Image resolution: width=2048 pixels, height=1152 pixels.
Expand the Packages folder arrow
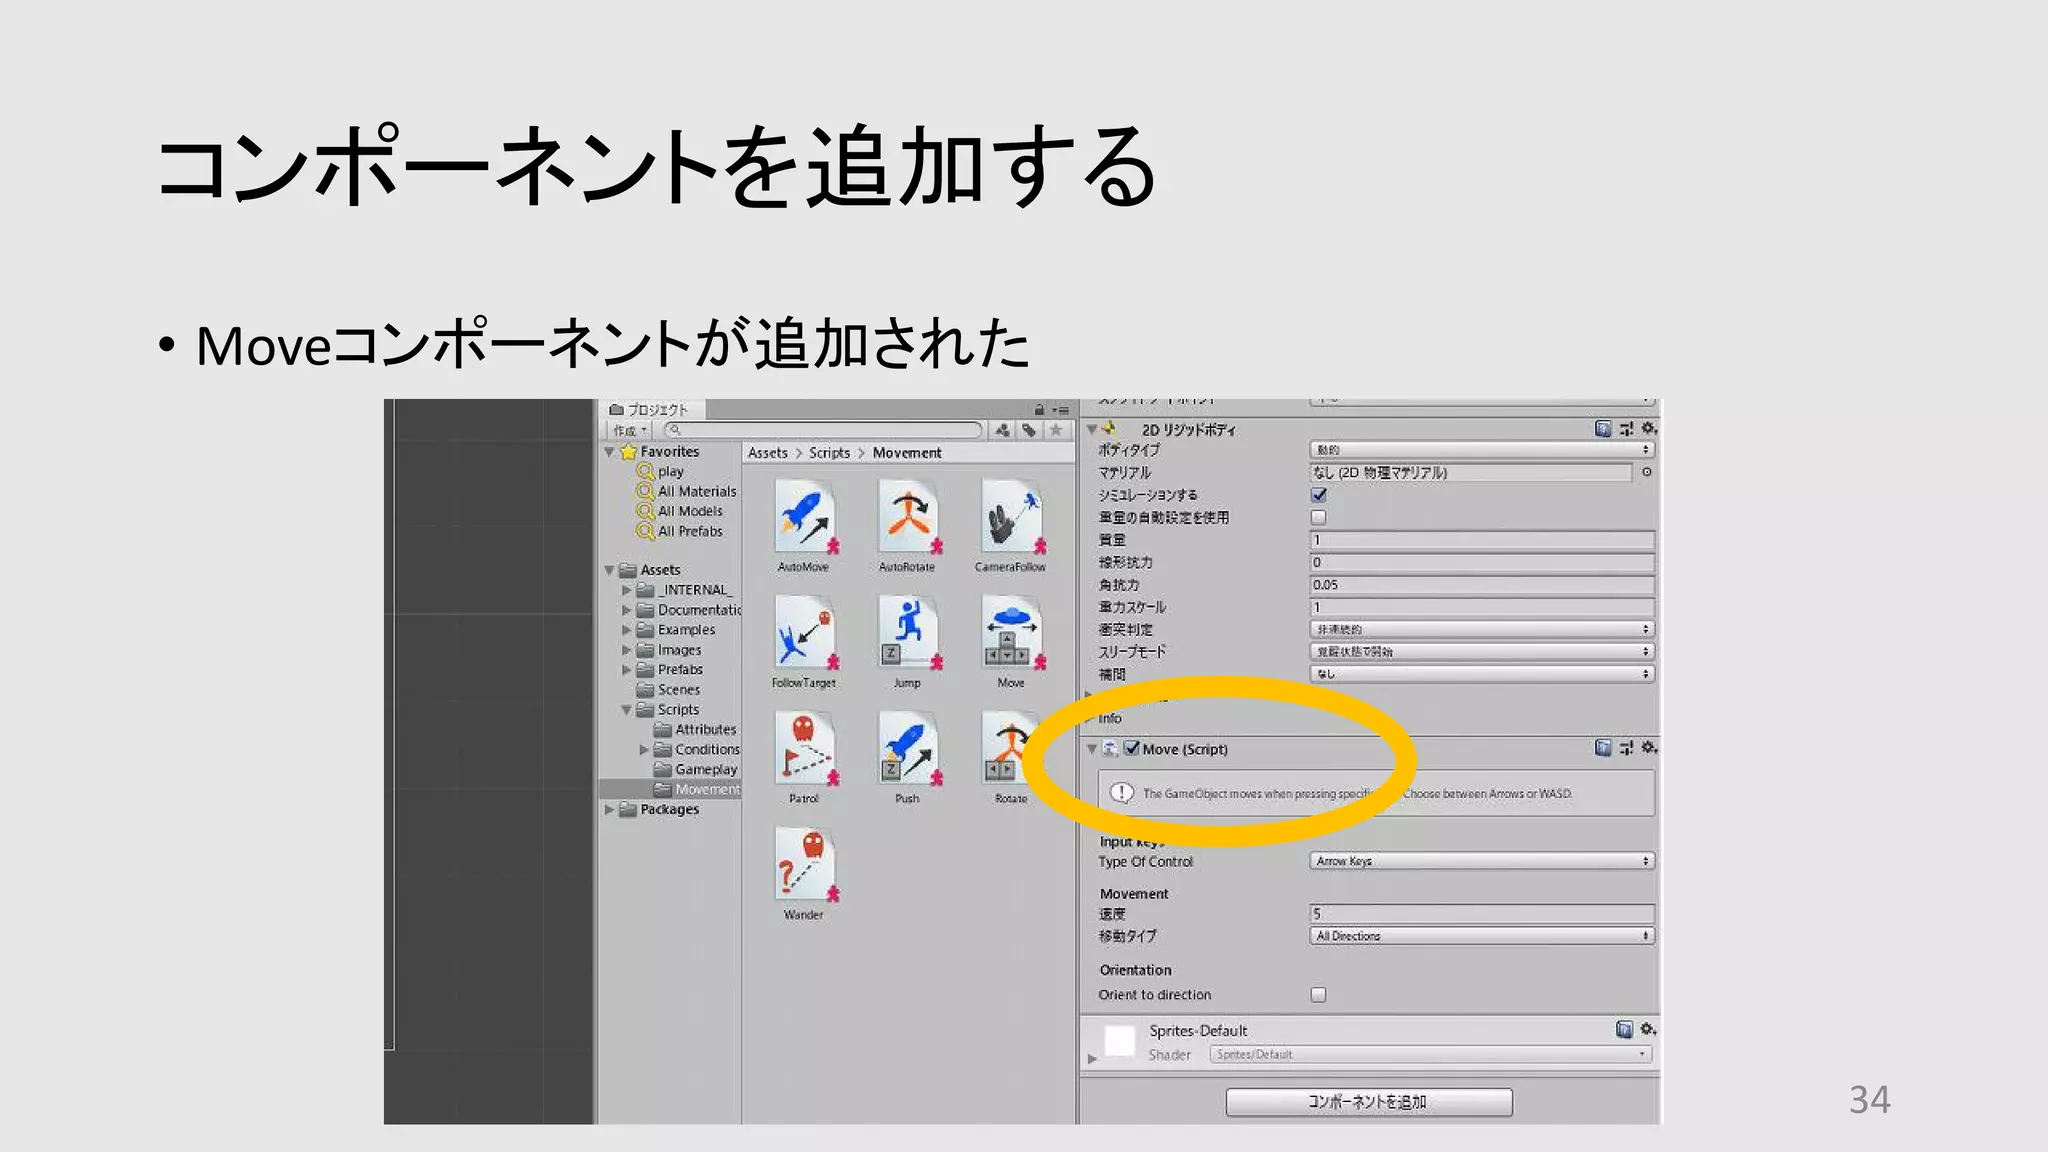click(x=609, y=810)
